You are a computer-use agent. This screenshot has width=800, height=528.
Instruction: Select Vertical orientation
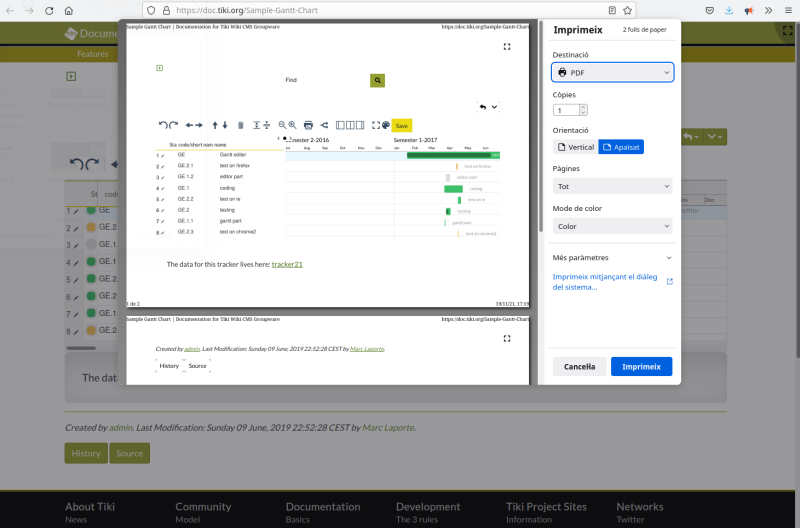pyautogui.click(x=576, y=147)
